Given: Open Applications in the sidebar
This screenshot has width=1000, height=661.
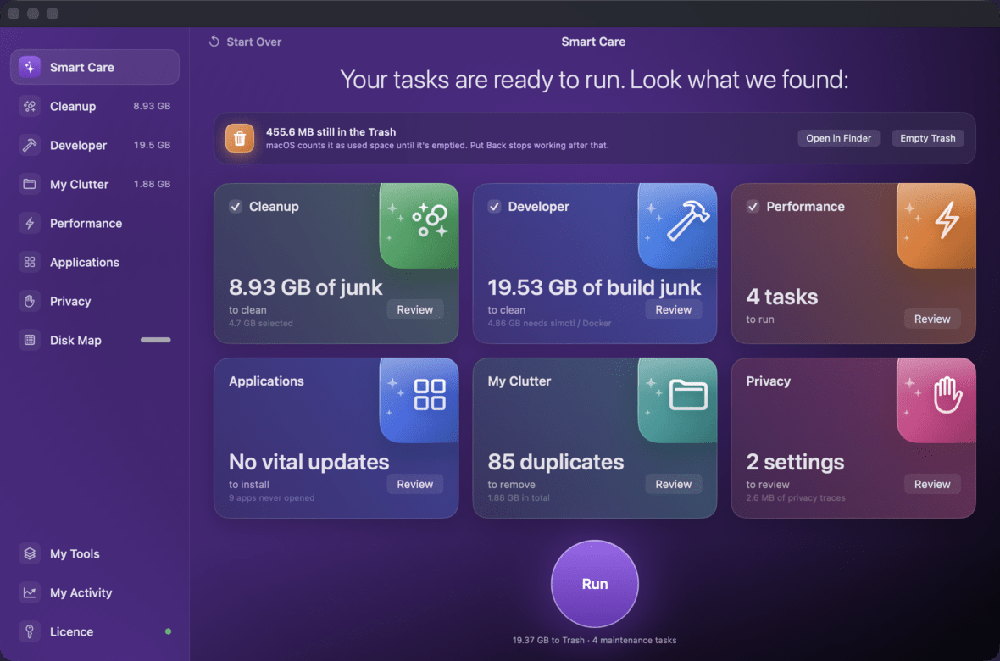Looking at the screenshot, I should [95, 262].
